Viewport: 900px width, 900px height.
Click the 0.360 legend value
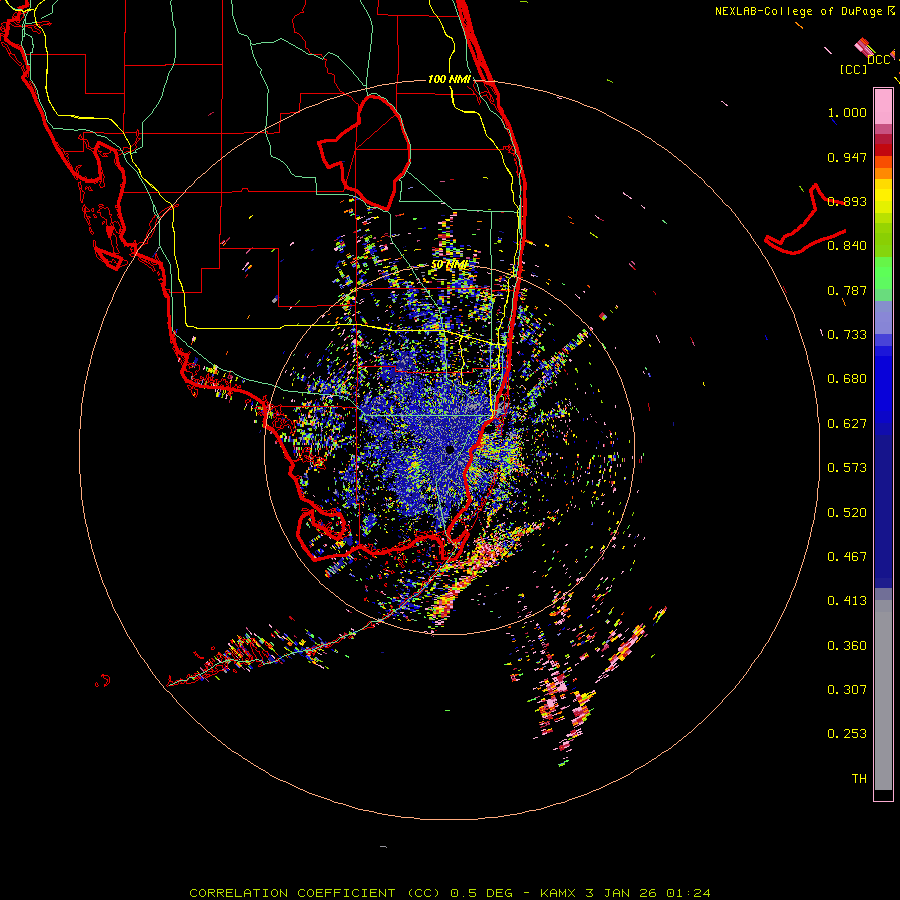(x=847, y=646)
